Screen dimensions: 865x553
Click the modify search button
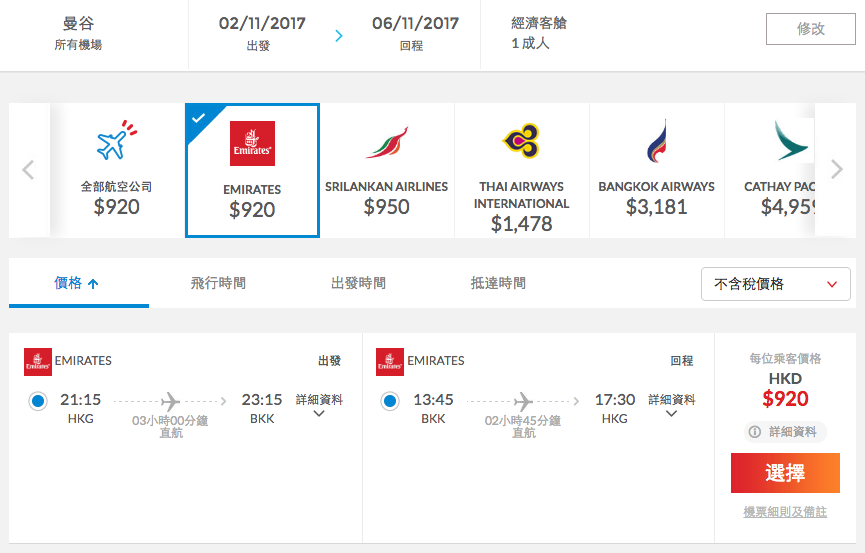810,29
